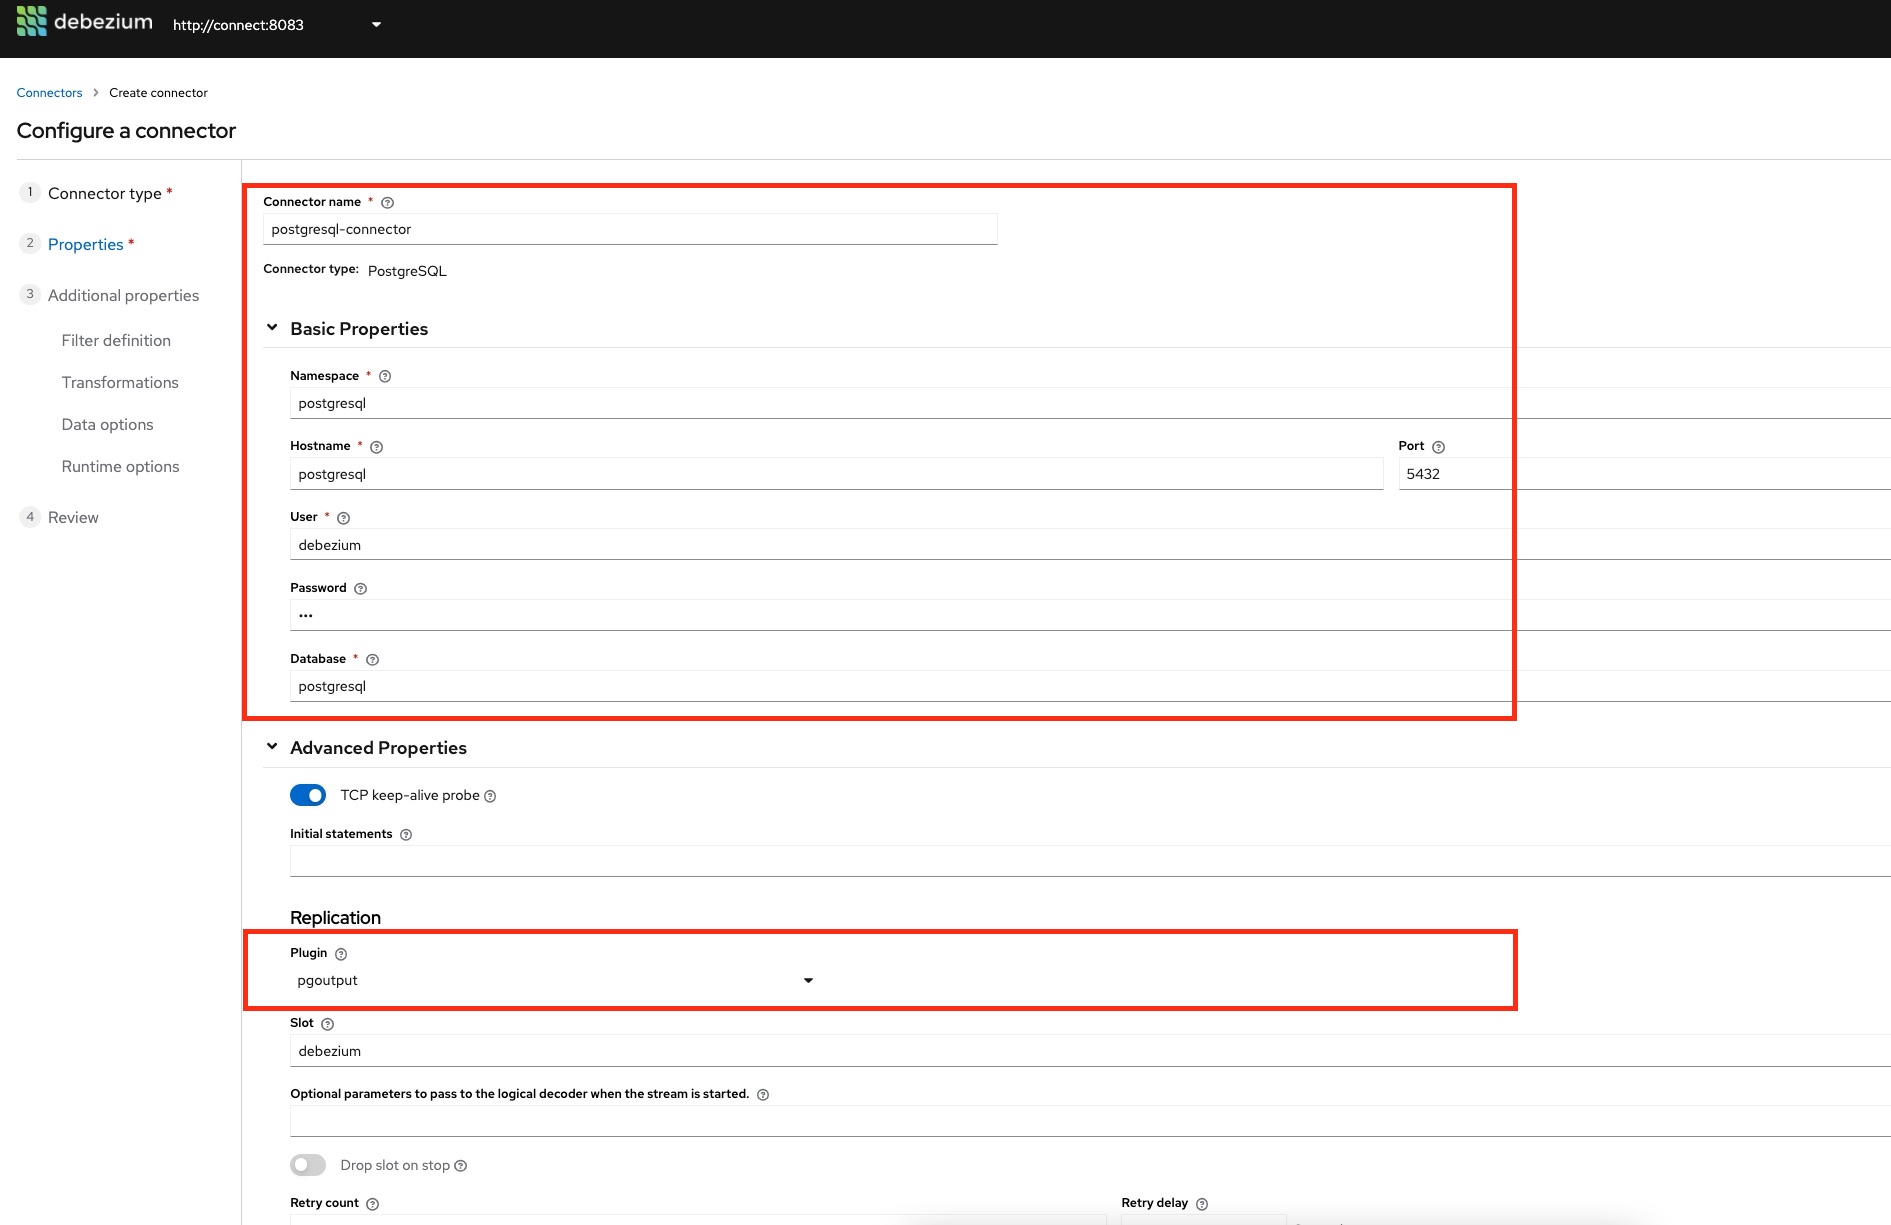Image resolution: width=1891 pixels, height=1225 pixels.
Task: Open Data options sub-step
Action: [x=107, y=424]
